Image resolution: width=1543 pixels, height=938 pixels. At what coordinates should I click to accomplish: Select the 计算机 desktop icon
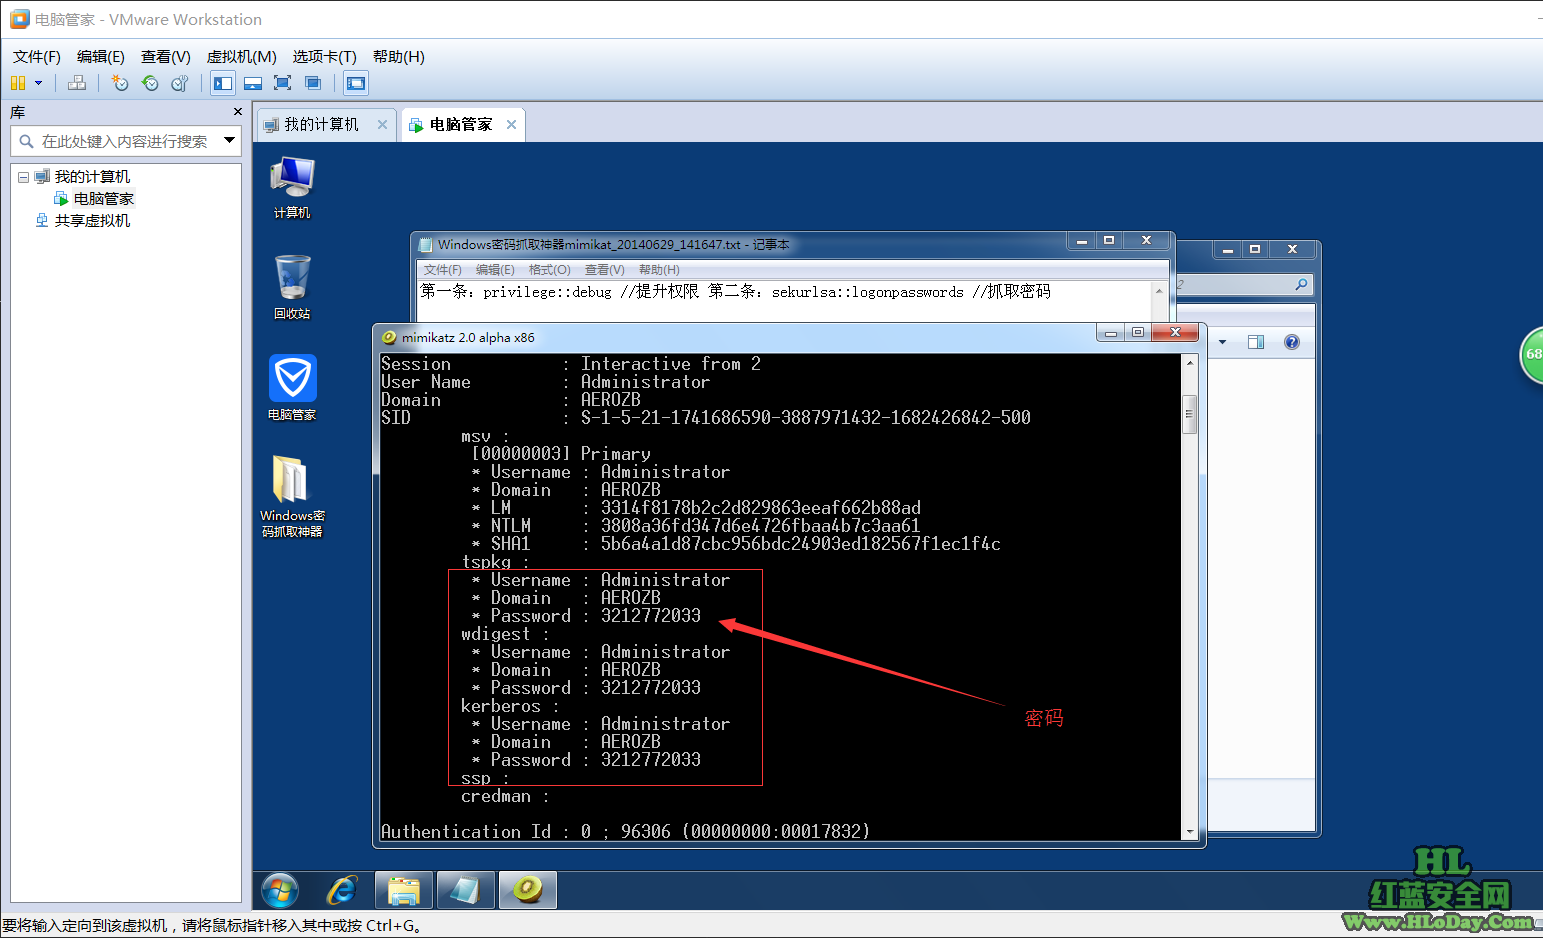tap(292, 188)
